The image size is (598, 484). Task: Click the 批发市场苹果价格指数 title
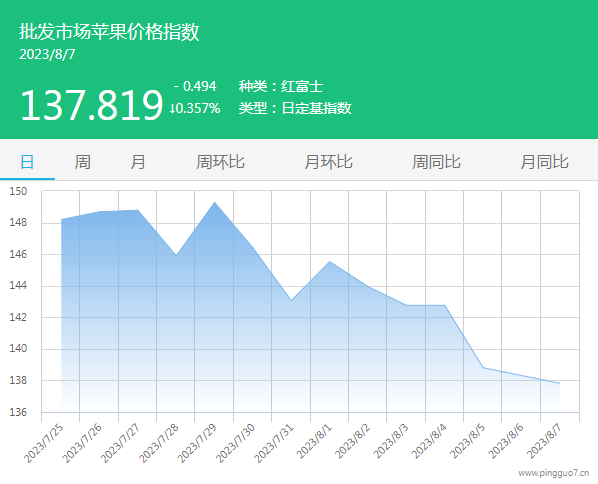click(109, 31)
